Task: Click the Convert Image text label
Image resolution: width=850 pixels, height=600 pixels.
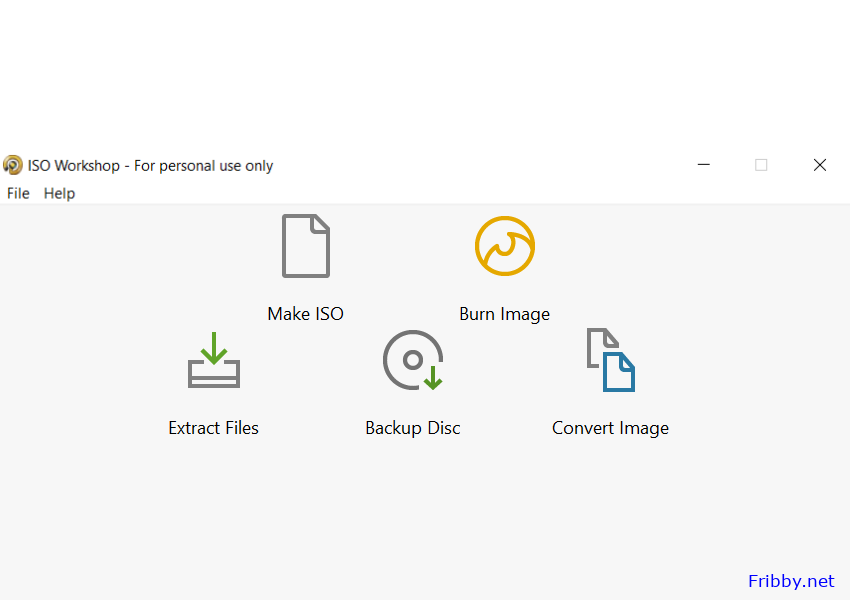Action: [x=610, y=428]
